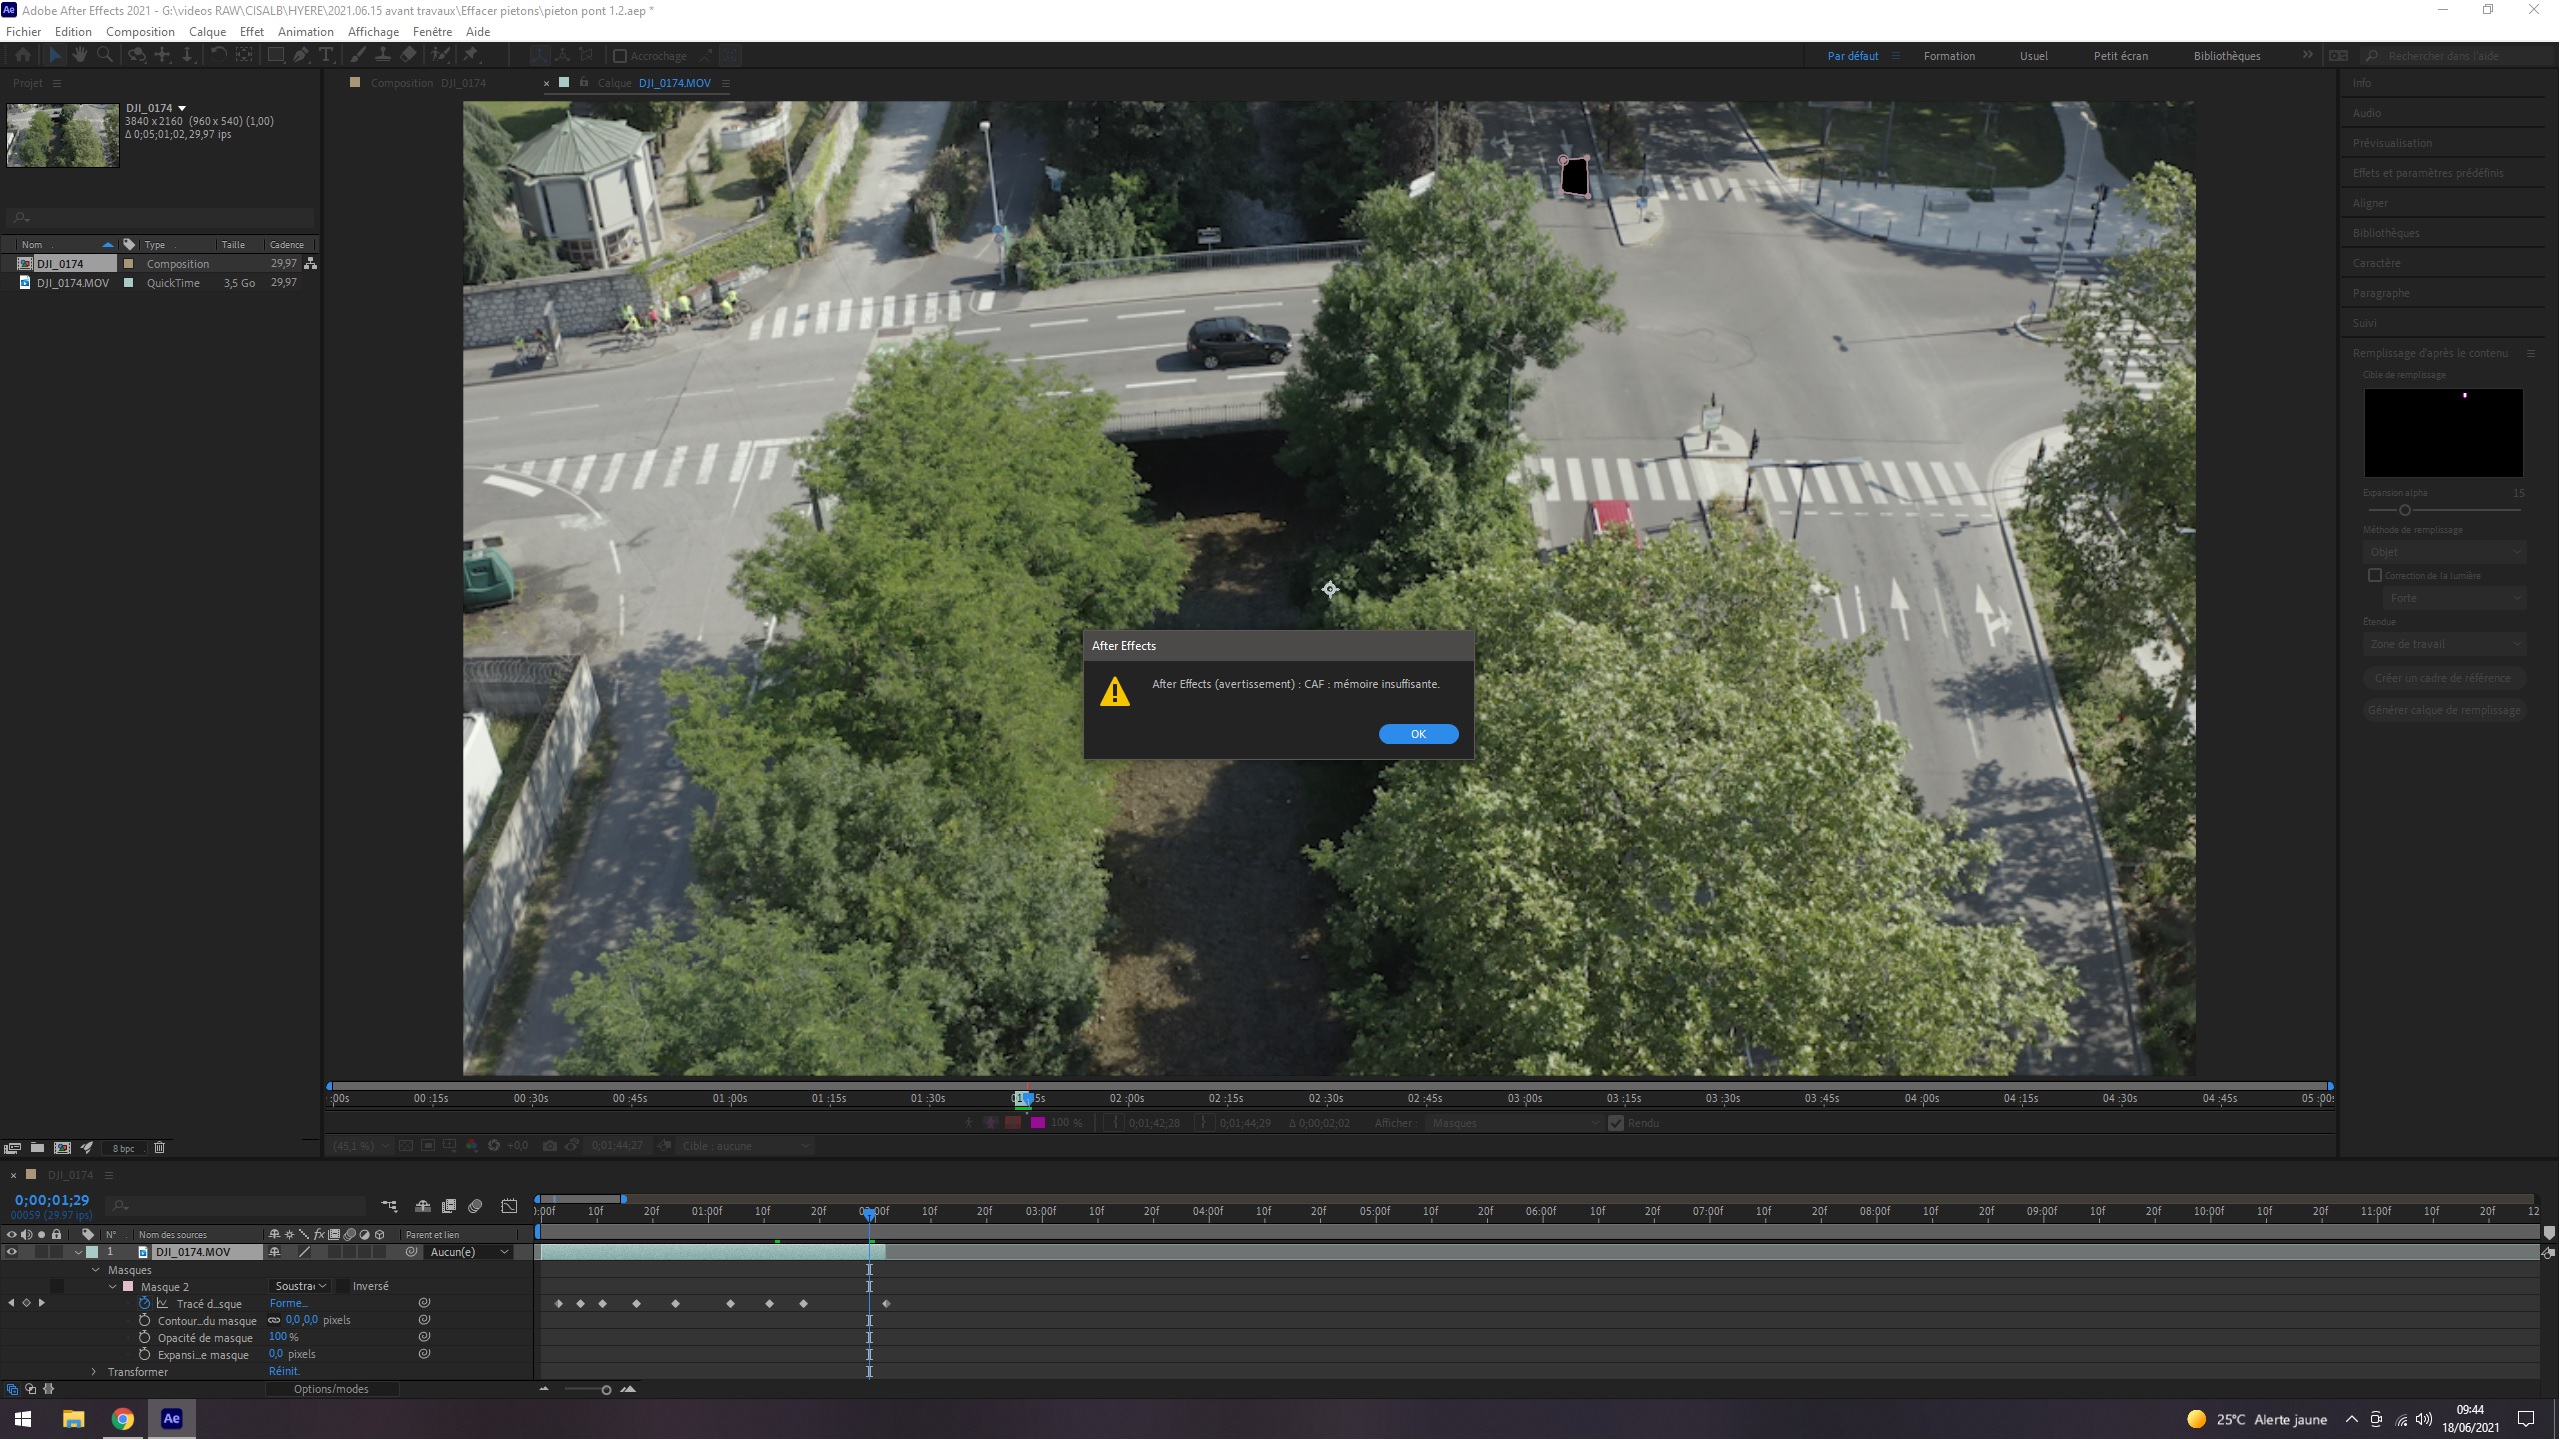This screenshot has width=2560, height=1440.
Task: Click the pink Masque 2 color swatch
Action: coord(128,1286)
